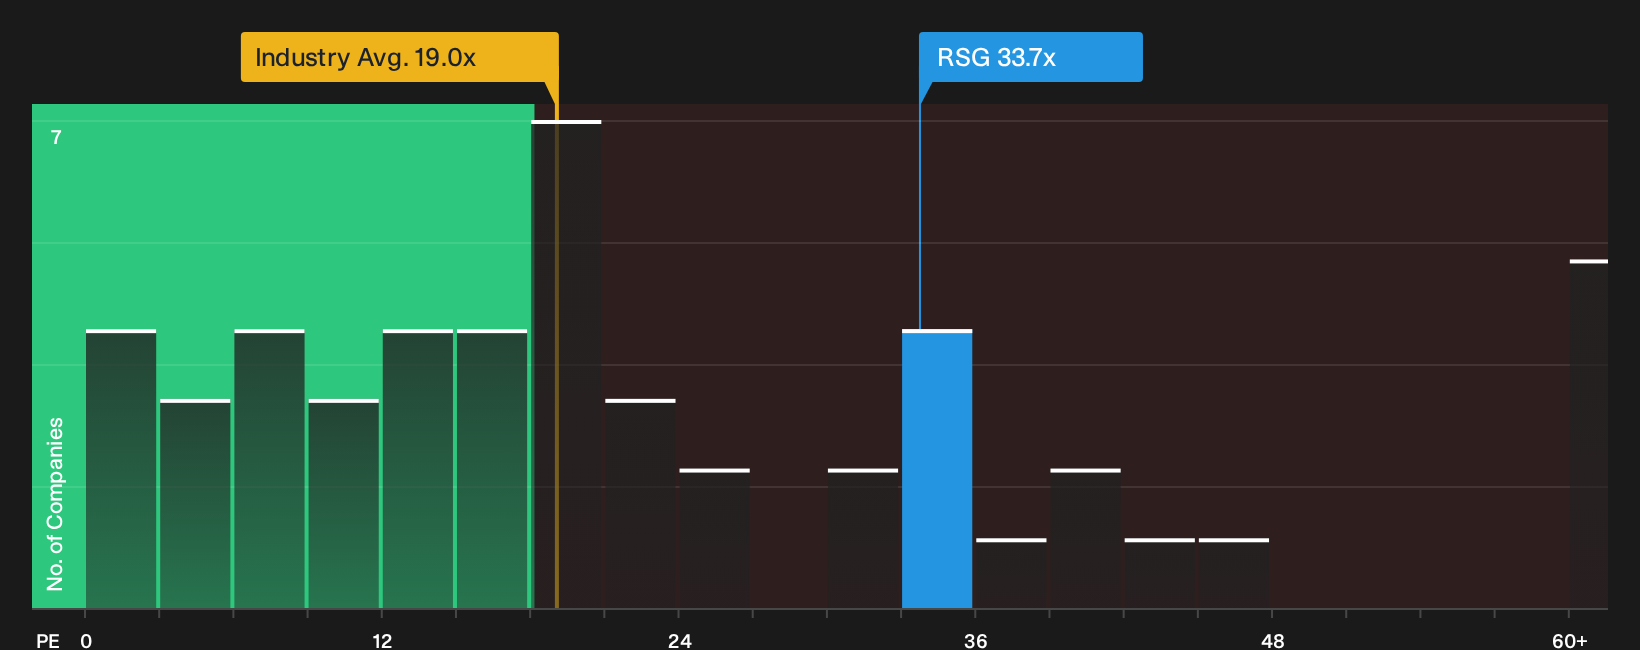The image size is (1640, 650).
Task: Click the RSG 33.7x label
Action: [x=1031, y=57]
